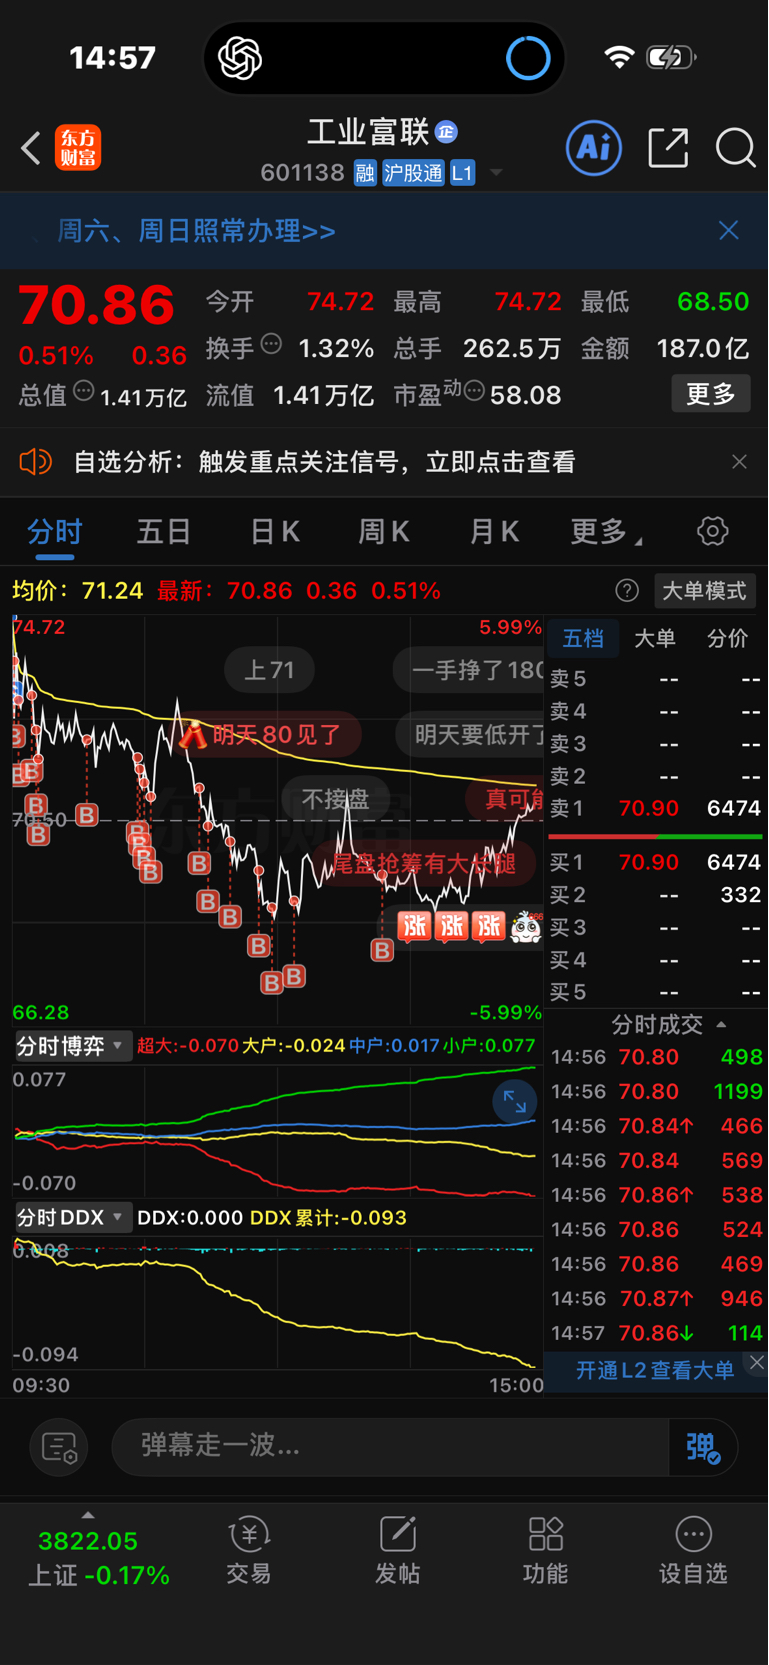Viewport: 769px width, 1665px height.
Task: Expand the stock title dropdown arrow
Action: click(495, 173)
